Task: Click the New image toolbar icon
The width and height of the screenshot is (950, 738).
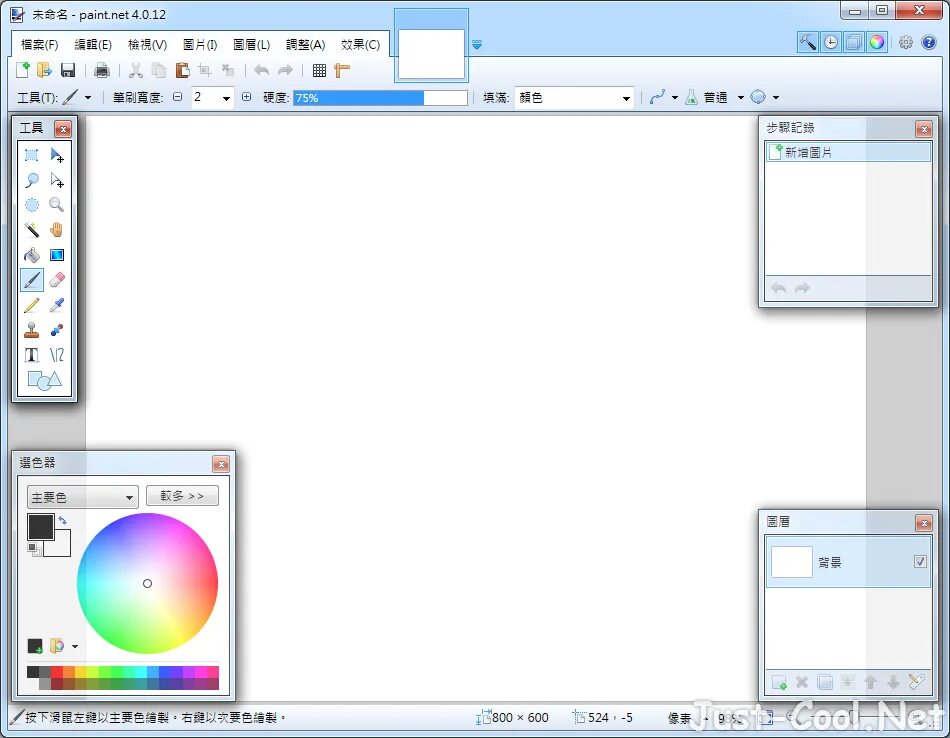Action: (22, 70)
